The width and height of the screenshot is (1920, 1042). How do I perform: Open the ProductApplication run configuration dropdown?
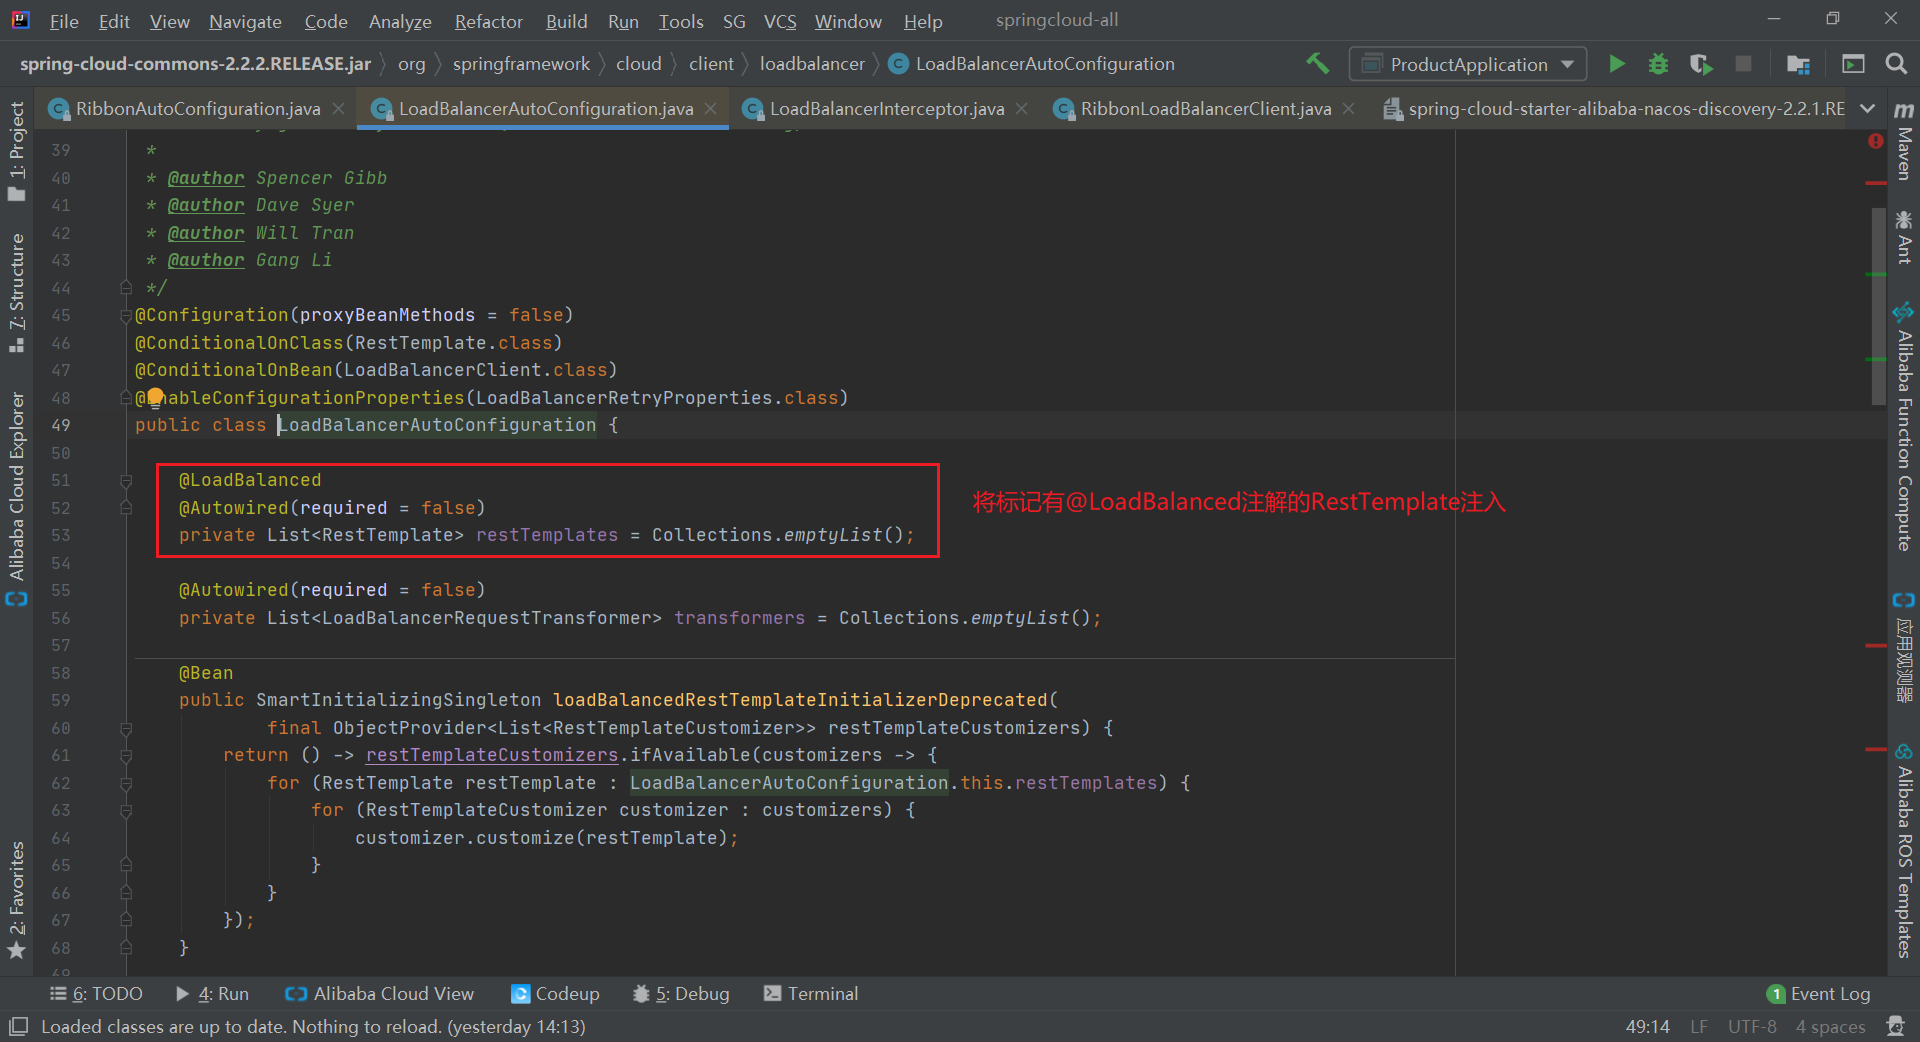pos(1467,64)
